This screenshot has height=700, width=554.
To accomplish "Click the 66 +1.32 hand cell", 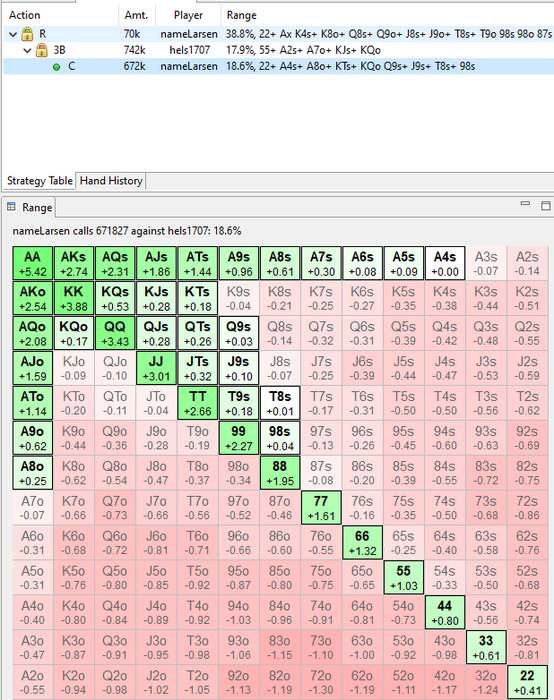I will coord(362,542).
